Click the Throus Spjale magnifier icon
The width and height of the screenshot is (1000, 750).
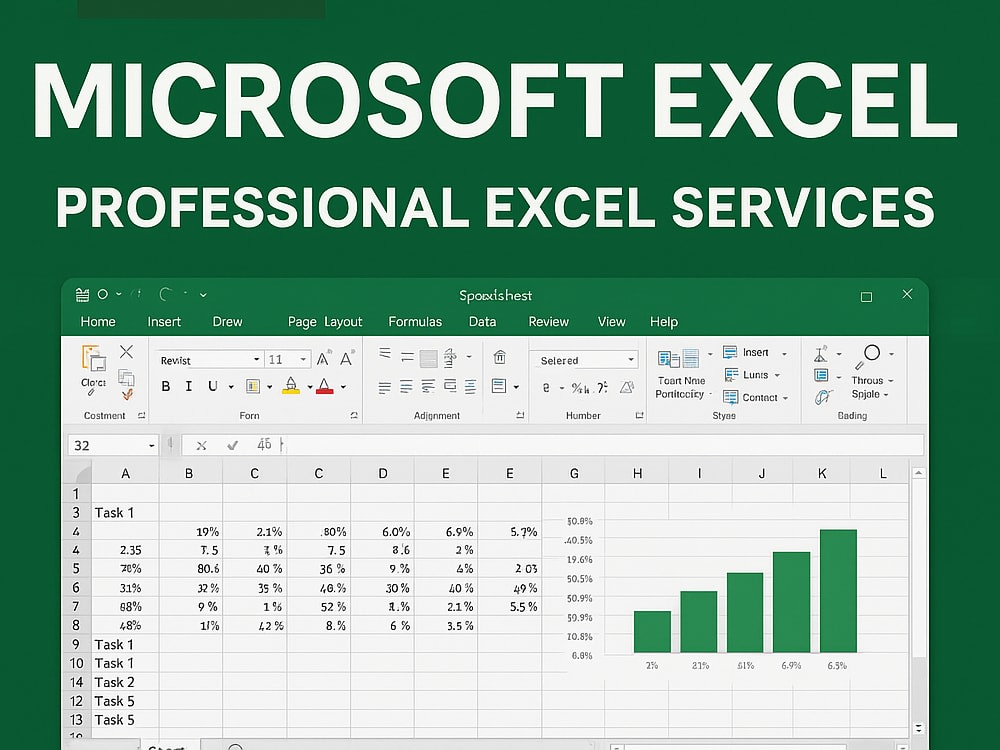(869, 356)
